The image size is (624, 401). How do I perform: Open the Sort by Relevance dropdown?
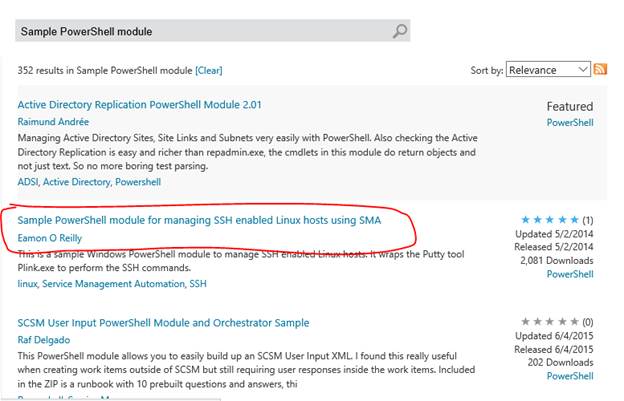click(x=548, y=70)
